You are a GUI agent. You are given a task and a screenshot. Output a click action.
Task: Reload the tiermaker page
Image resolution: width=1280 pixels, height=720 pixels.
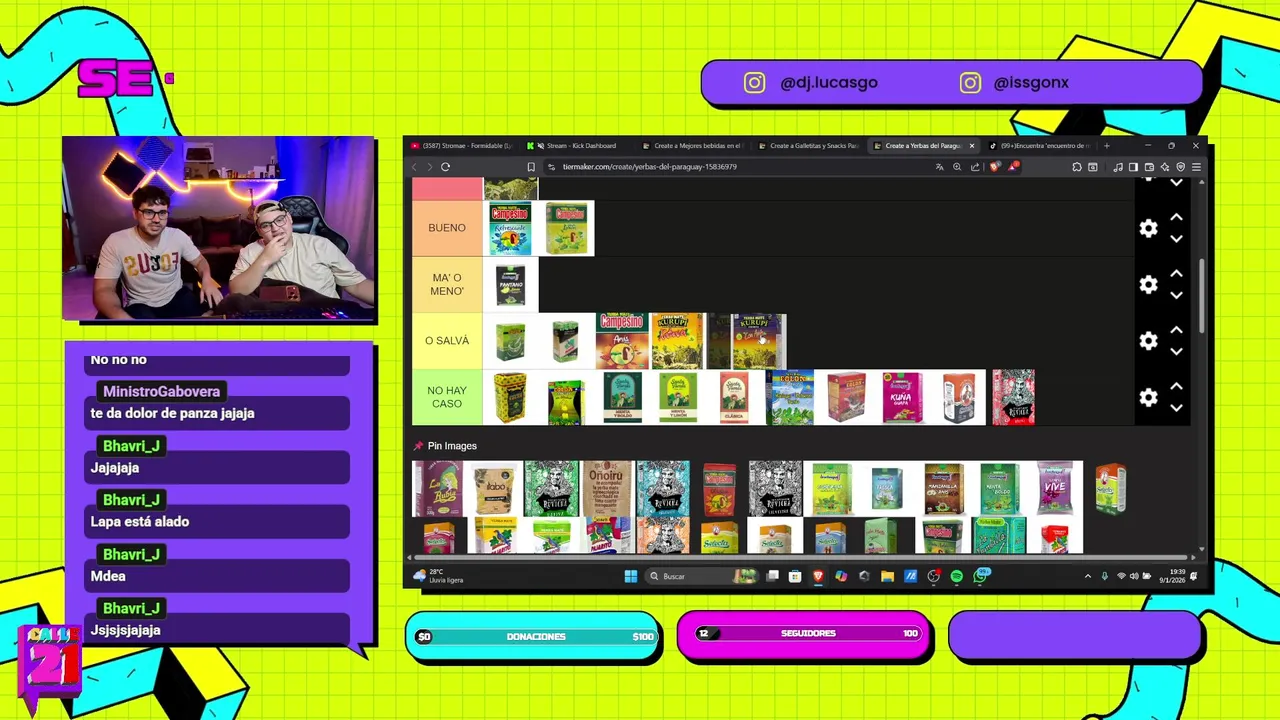(446, 167)
